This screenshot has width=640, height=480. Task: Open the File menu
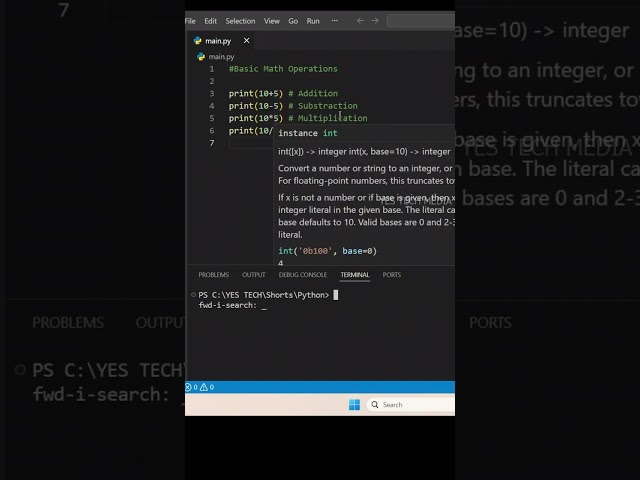tap(190, 21)
